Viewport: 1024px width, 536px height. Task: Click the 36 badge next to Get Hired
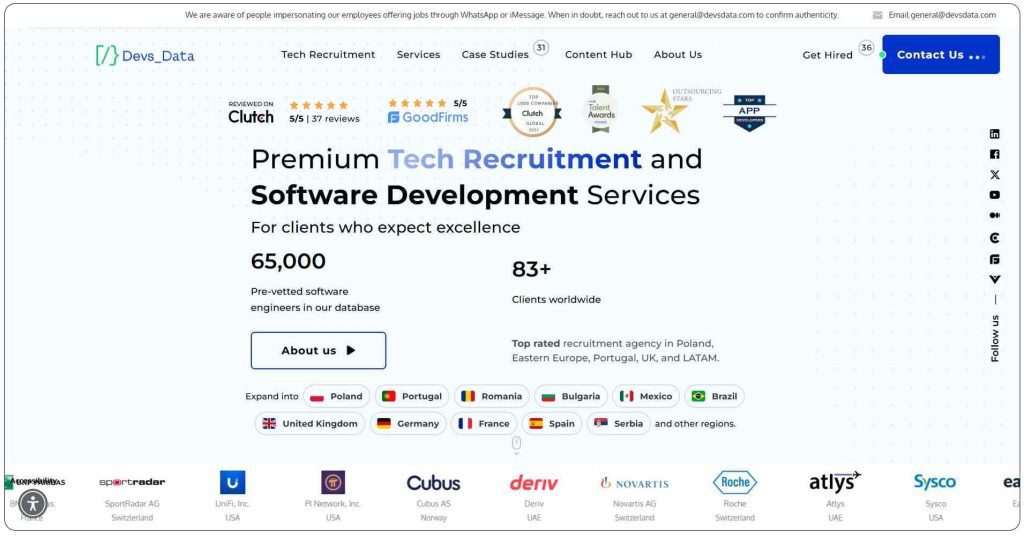coord(866,47)
